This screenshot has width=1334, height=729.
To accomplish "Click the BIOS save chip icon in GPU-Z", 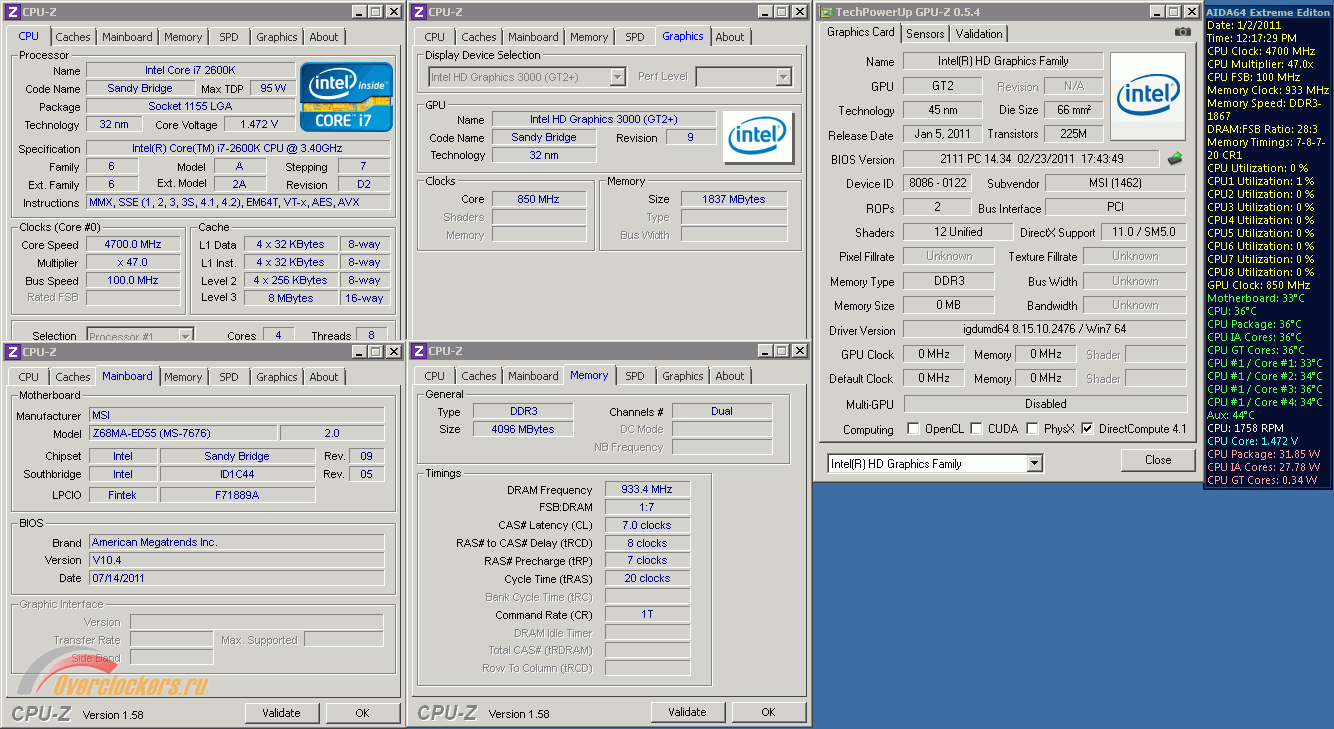I will (1175, 159).
